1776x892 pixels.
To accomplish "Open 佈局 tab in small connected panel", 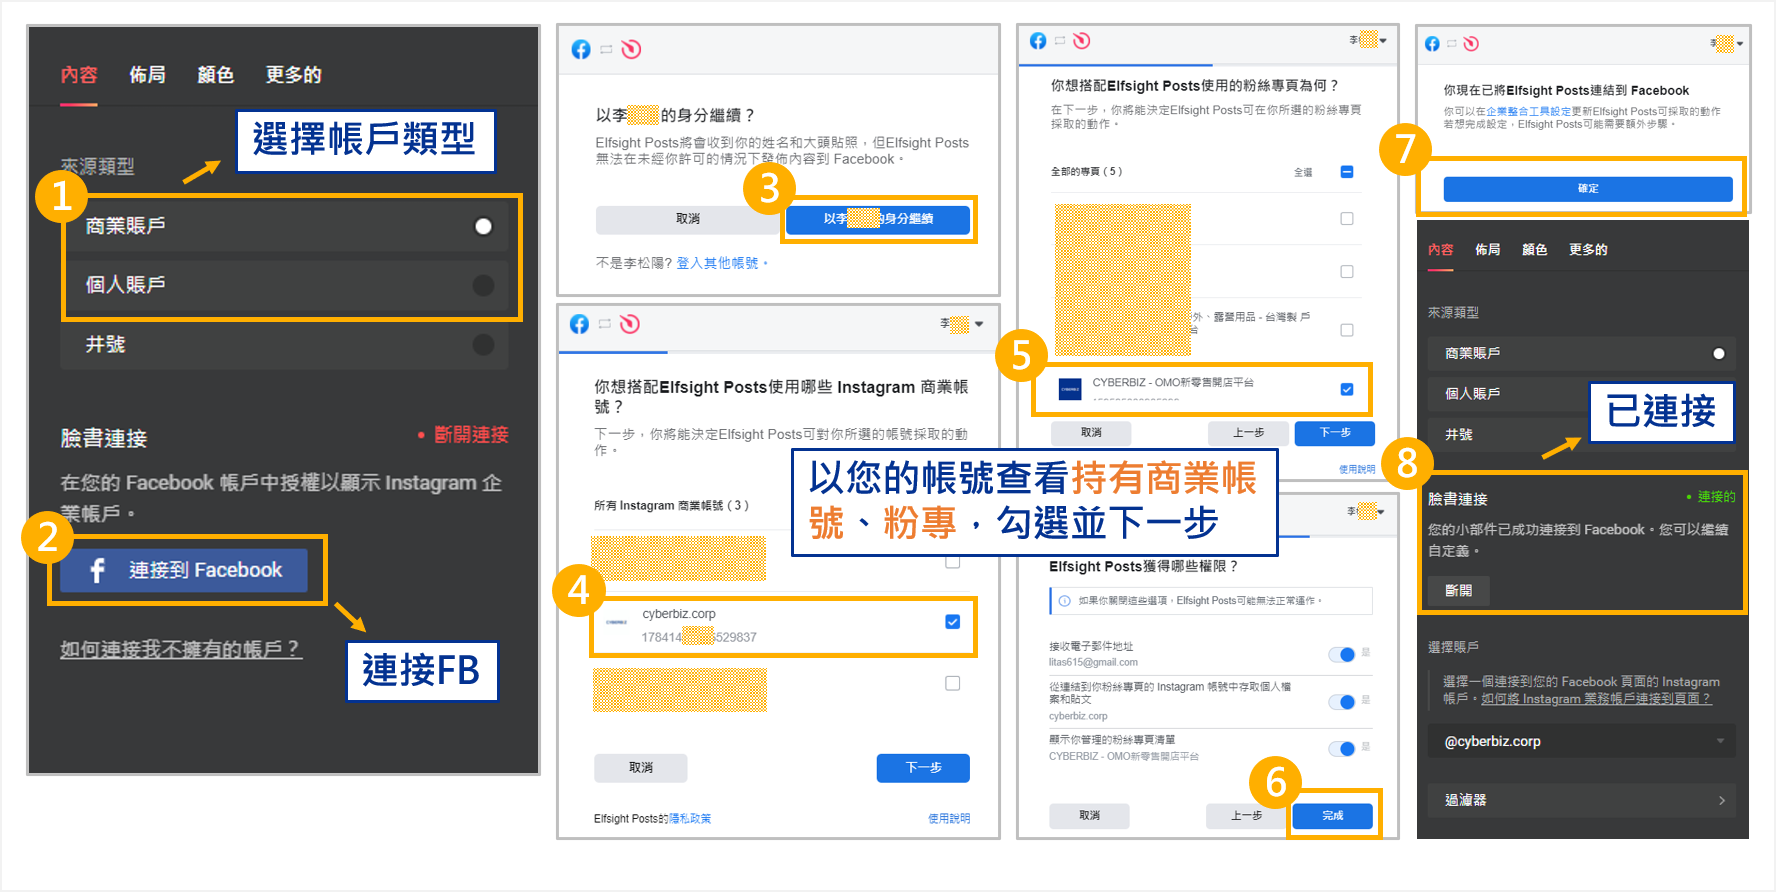I will point(1488,250).
